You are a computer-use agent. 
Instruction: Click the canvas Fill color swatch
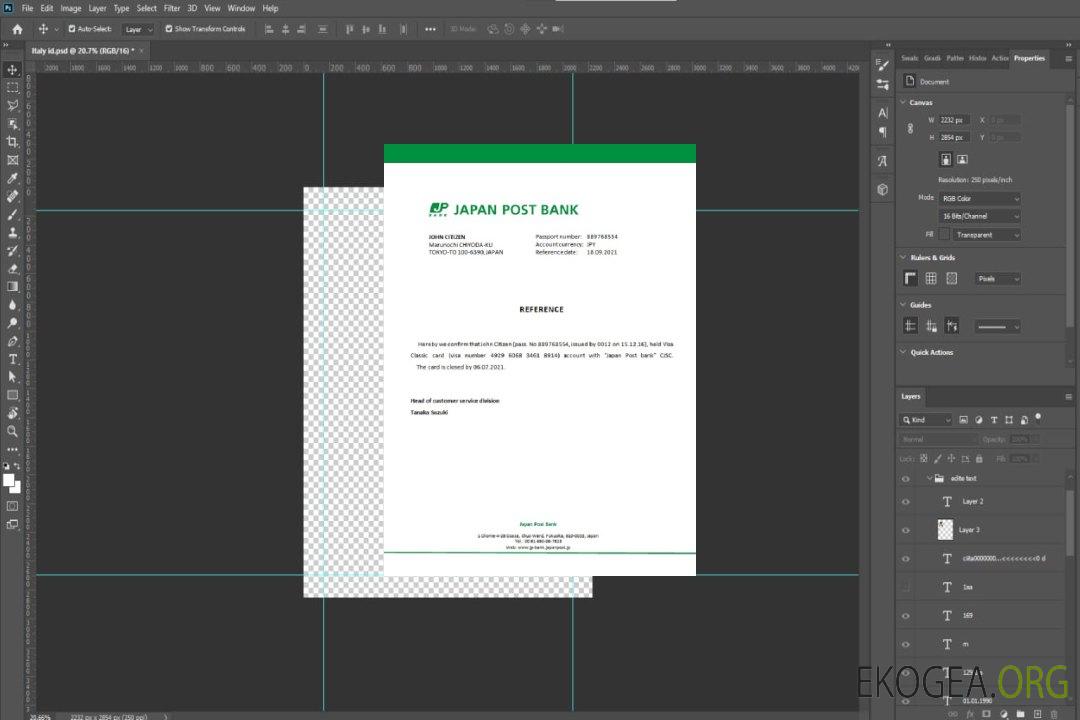pyautogui.click(x=943, y=235)
